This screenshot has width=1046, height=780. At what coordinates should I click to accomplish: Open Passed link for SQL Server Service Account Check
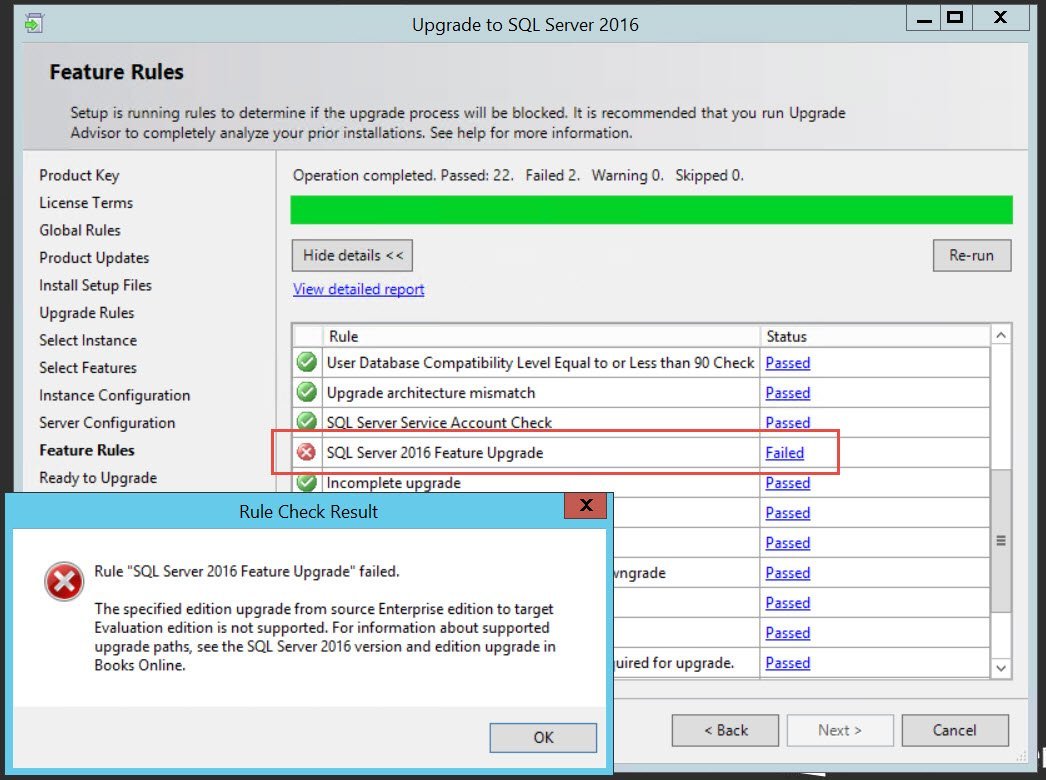click(788, 422)
